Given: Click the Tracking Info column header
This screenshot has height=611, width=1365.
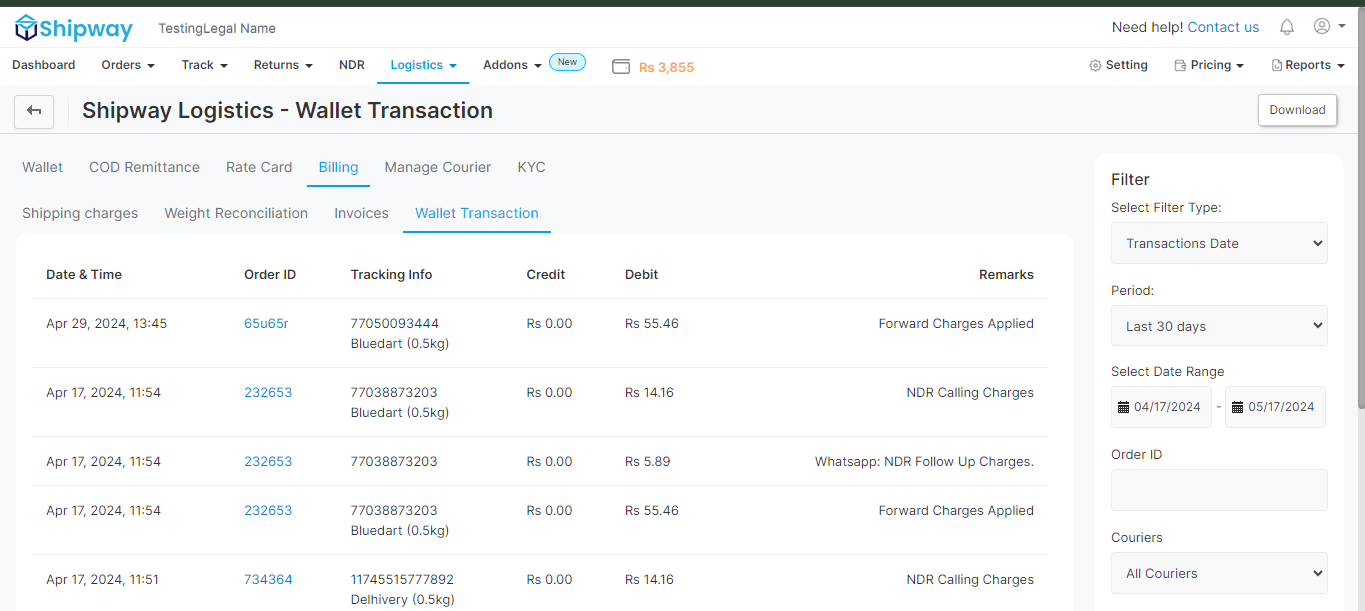Looking at the screenshot, I should click(x=392, y=275).
